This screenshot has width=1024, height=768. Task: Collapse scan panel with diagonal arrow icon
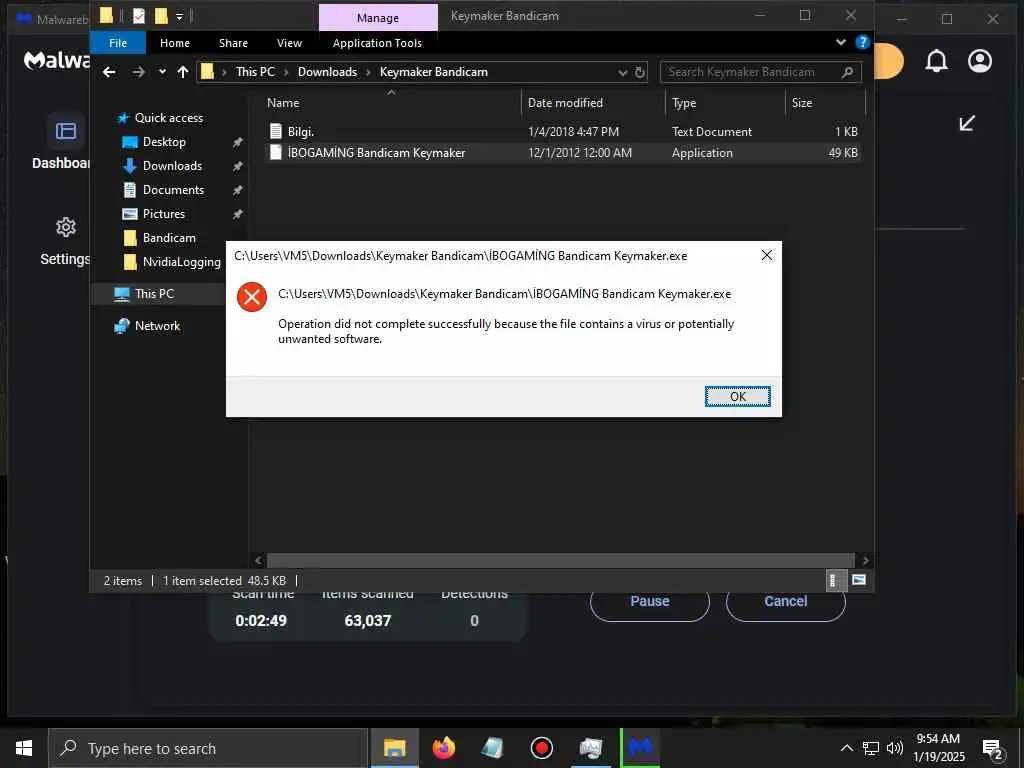(x=967, y=123)
